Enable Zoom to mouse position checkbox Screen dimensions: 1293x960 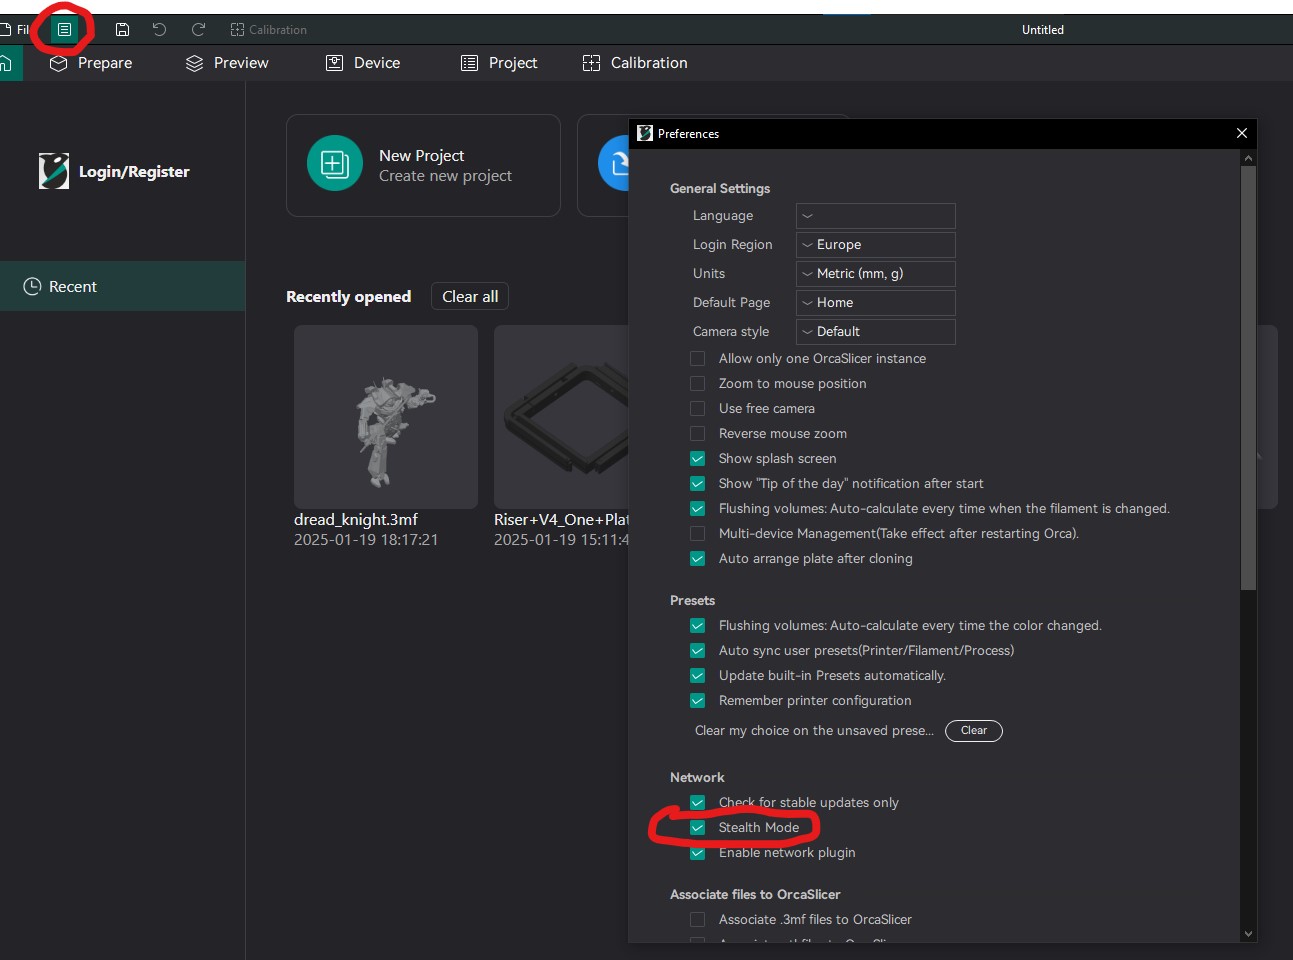pos(698,384)
